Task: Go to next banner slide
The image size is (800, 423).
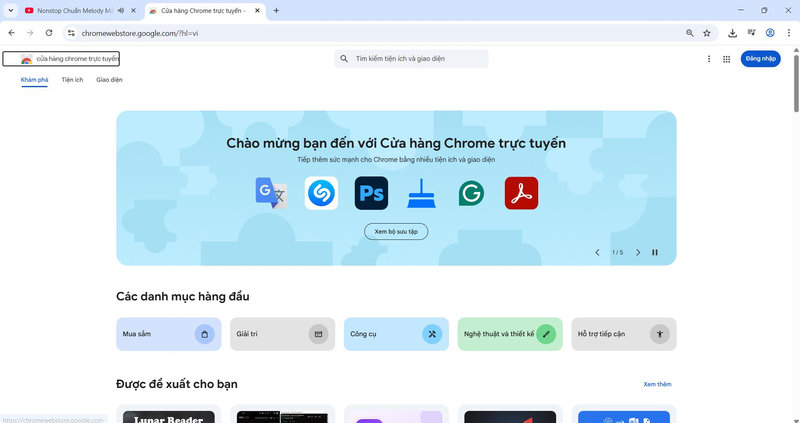Action: [x=638, y=253]
